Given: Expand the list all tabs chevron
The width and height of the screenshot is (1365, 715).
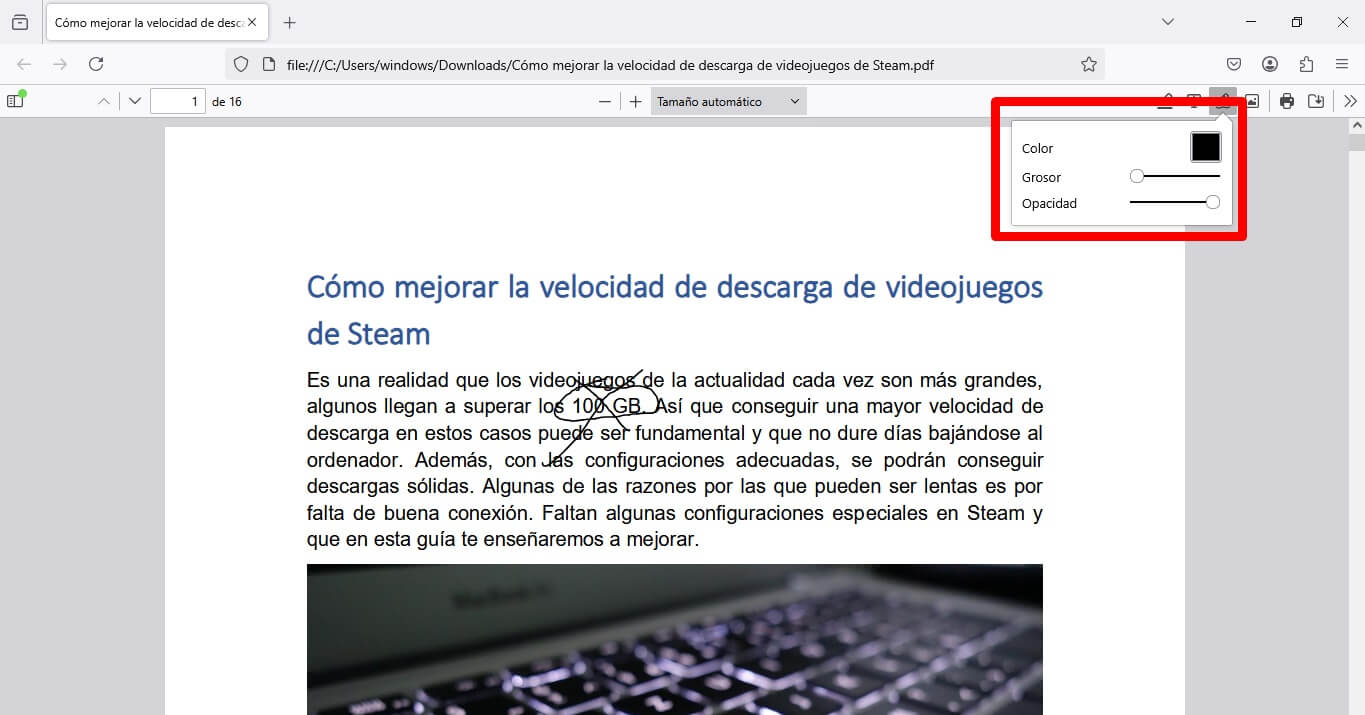Looking at the screenshot, I should pos(1169,22).
